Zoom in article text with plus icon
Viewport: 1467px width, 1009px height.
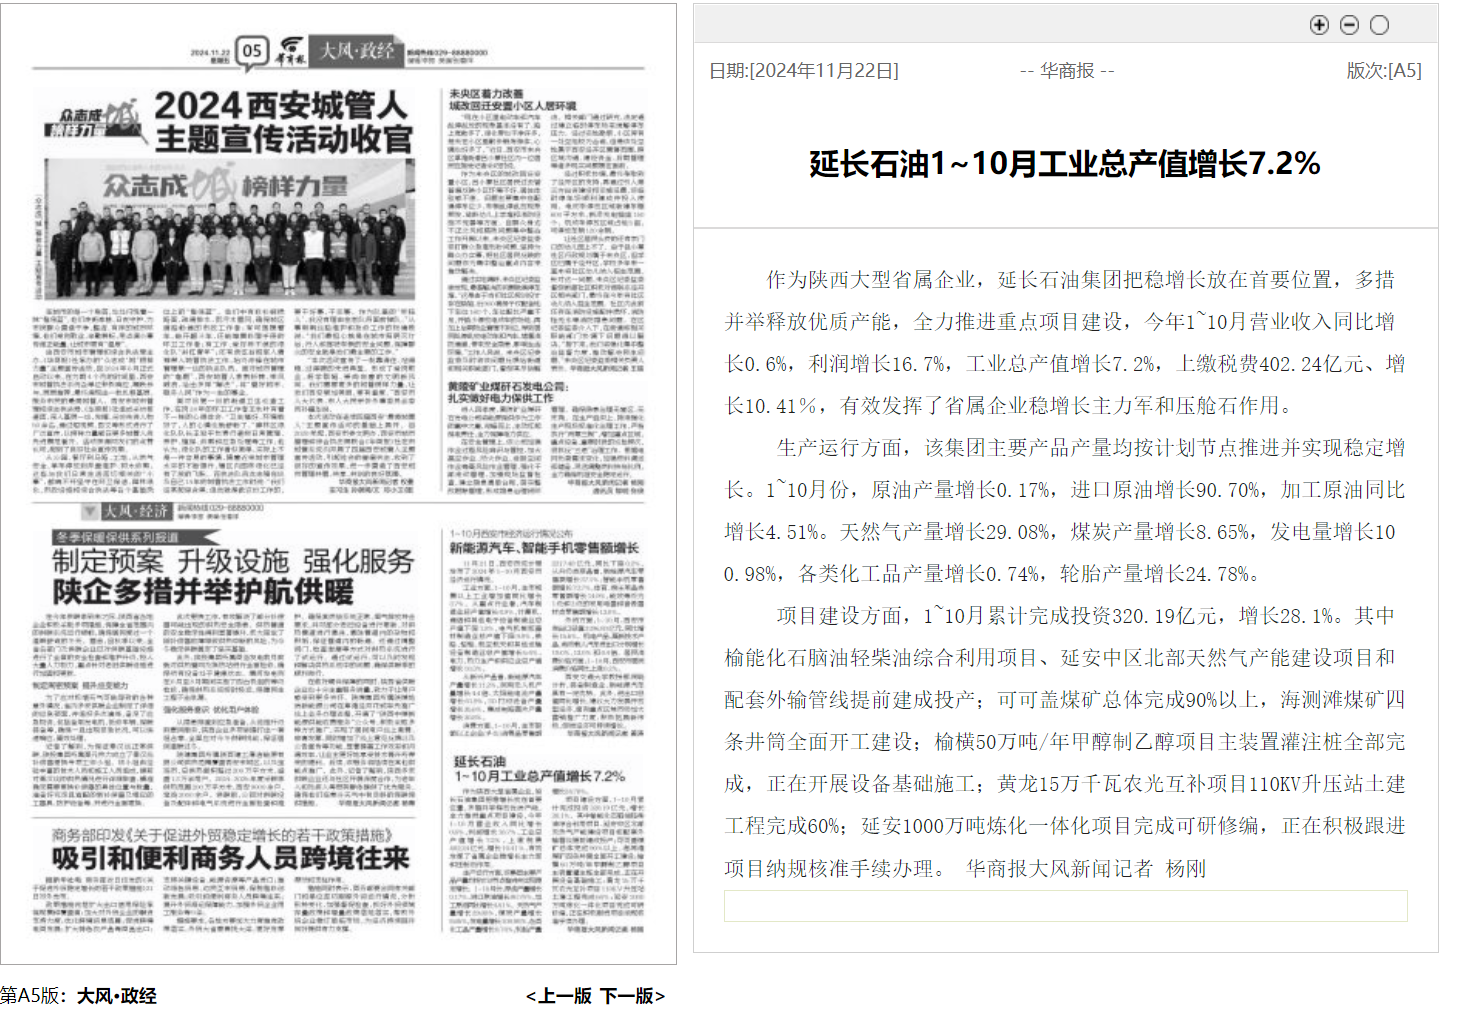click(x=1319, y=25)
